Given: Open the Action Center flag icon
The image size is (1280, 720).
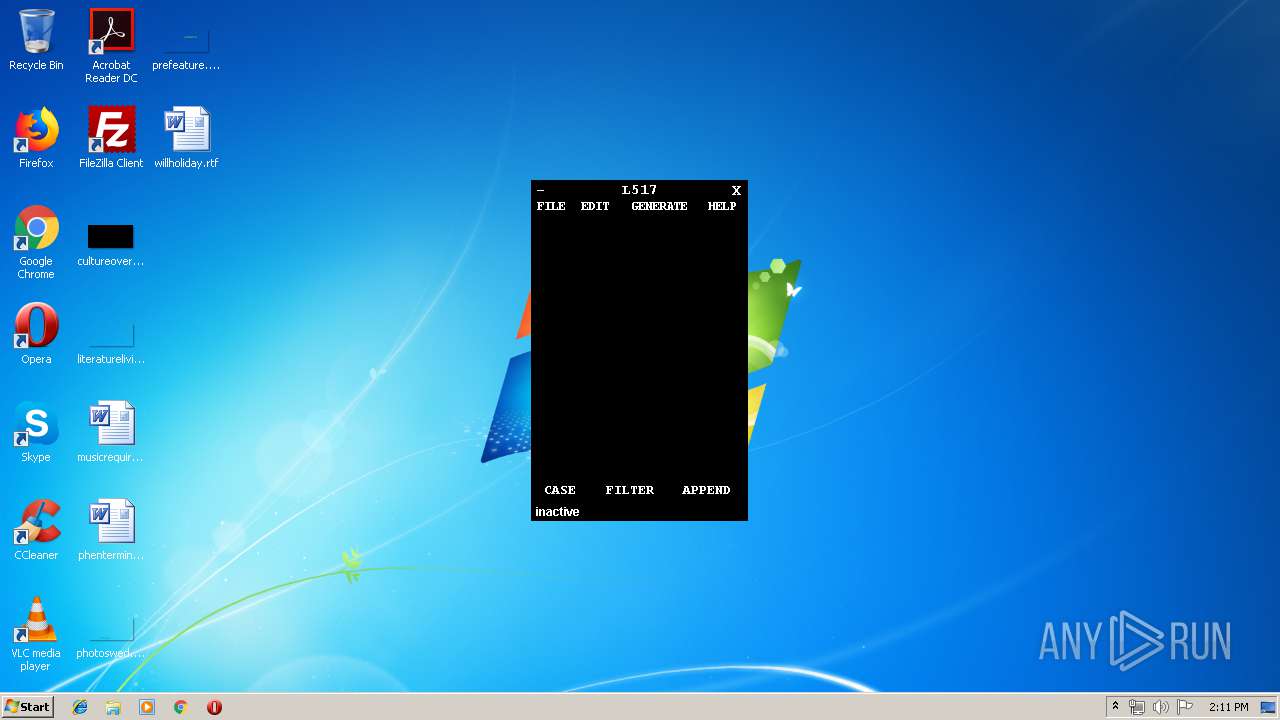Looking at the screenshot, I should pos(1185,707).
